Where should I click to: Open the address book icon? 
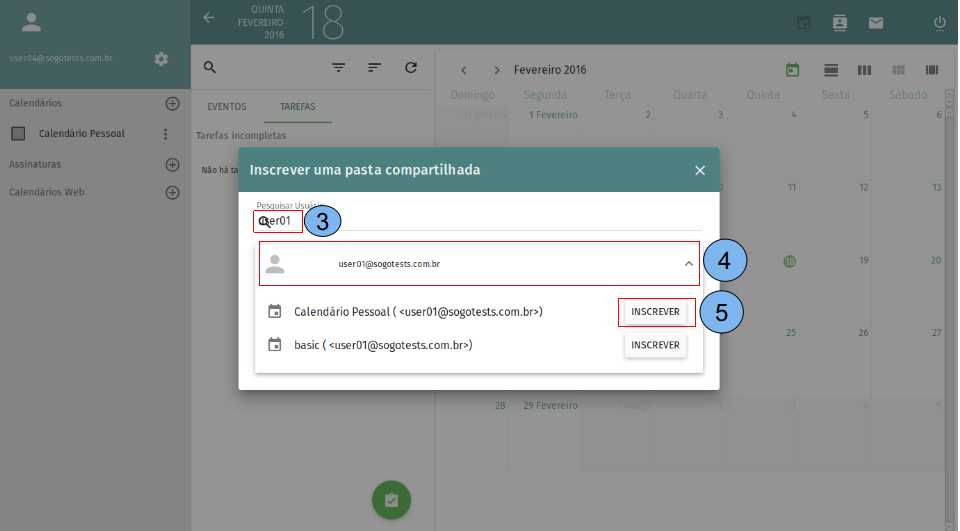(x=839, y=22)
